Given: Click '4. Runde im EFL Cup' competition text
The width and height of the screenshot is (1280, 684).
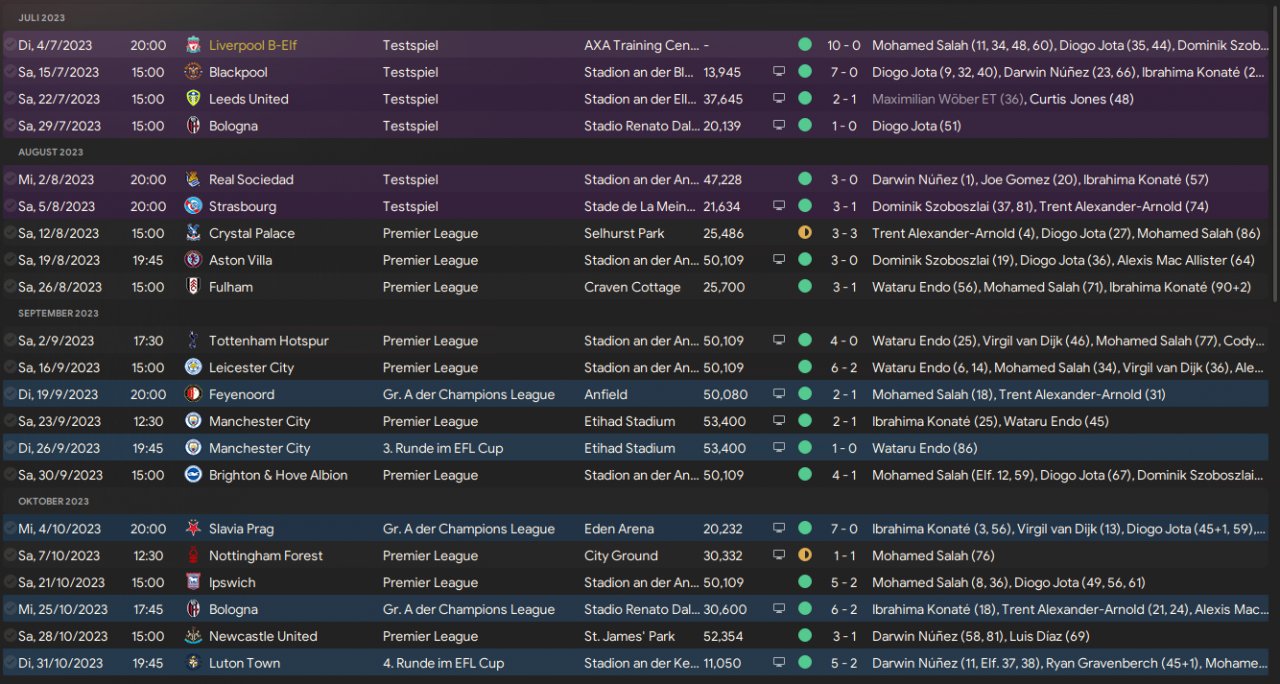Looking at the screenshot, I should pos(443,663).
